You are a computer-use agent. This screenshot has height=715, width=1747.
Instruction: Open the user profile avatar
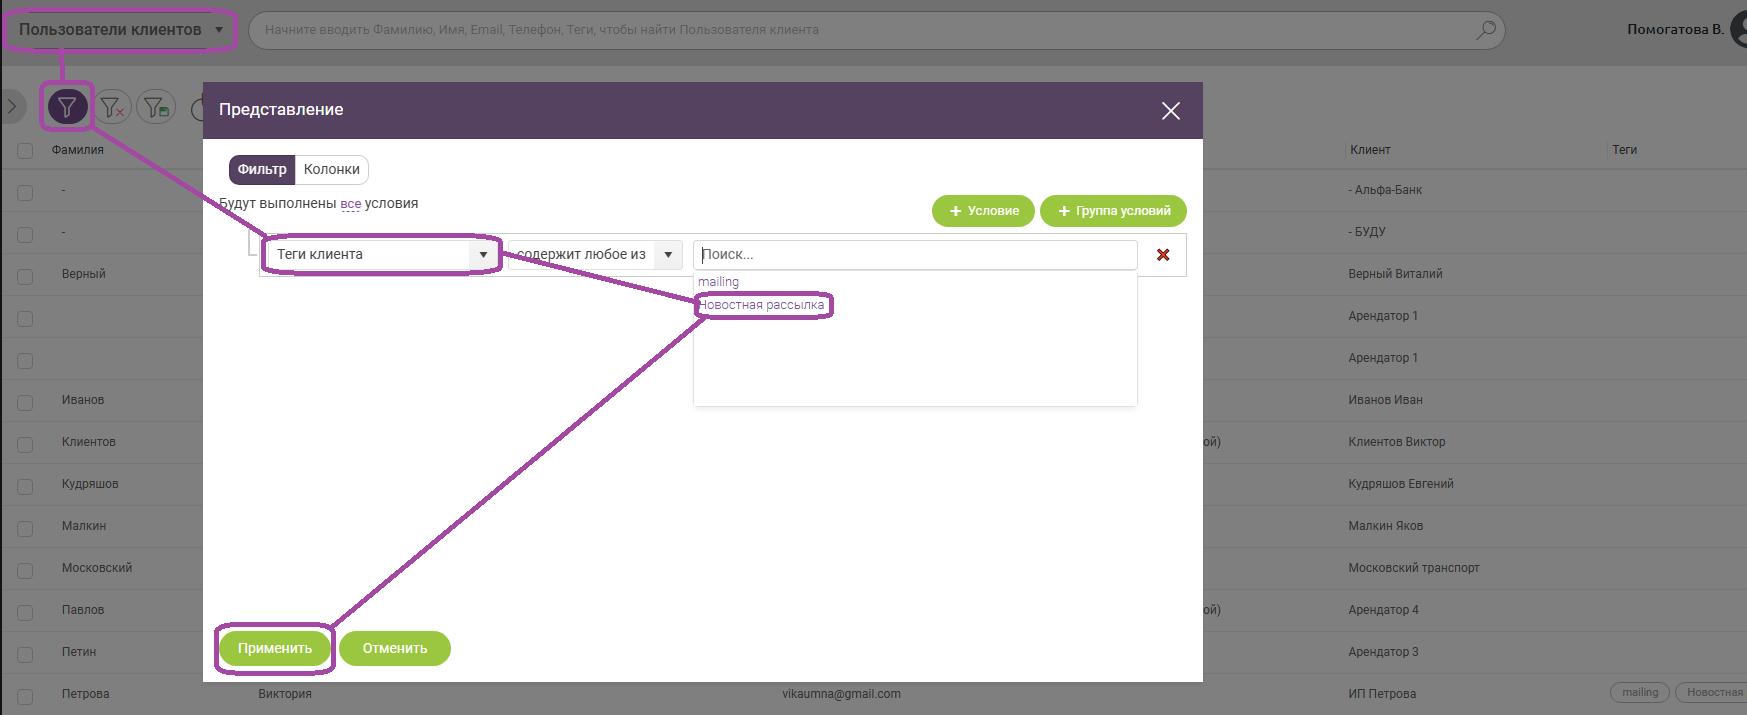[1738, 29]
